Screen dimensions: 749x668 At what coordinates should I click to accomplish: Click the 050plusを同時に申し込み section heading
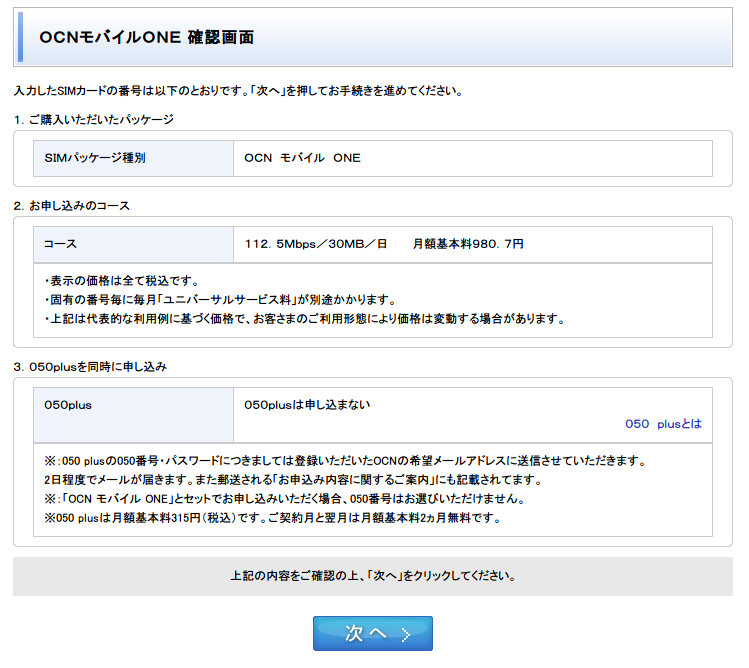point(90,367)
